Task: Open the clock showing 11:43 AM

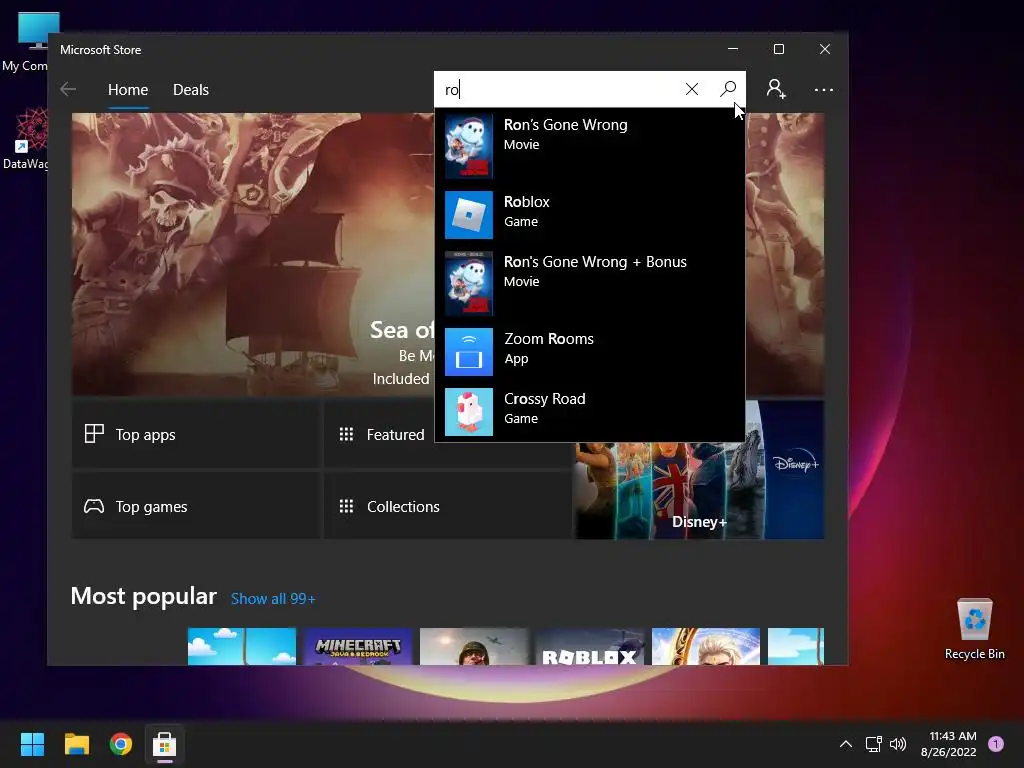Action: click(x=949, y=744)
